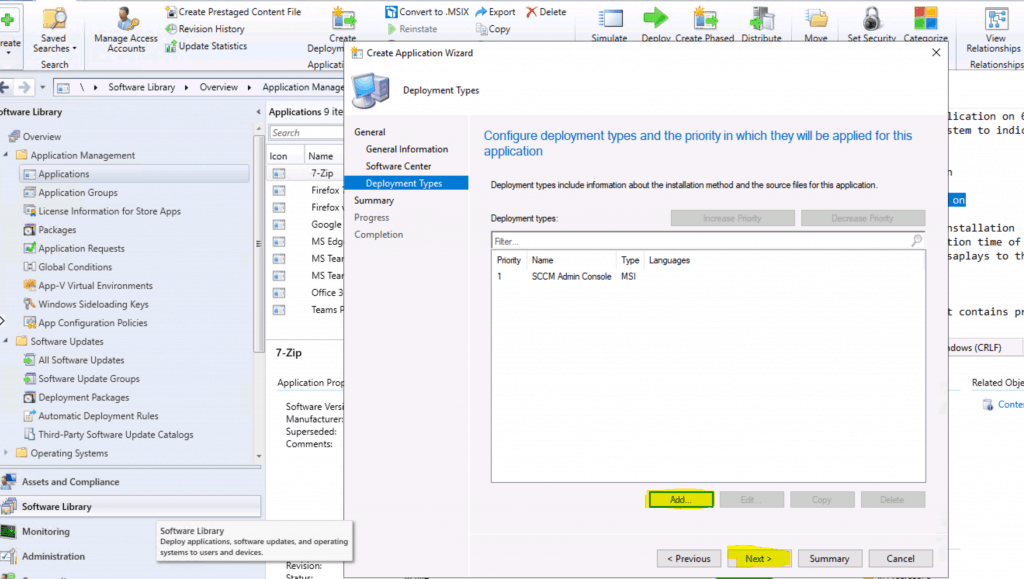This screenshot has height=579, width=1024.
Task: Click Convert to .MSIX
Action: pos(427,12)
